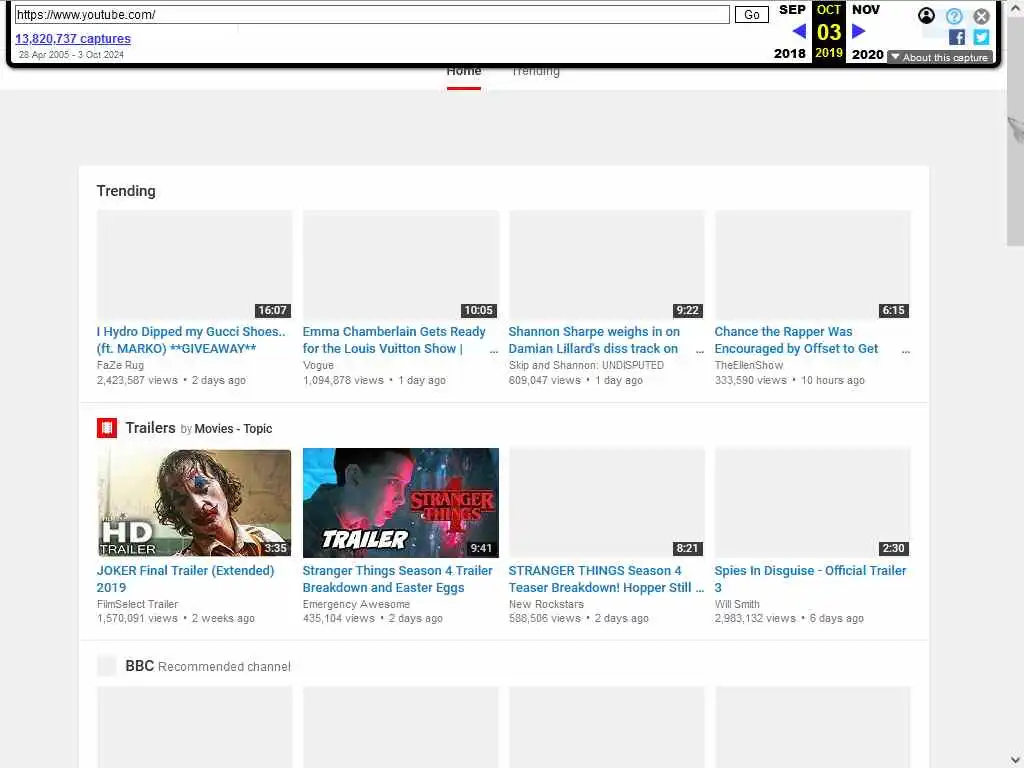
Task: Expand the About this capture dropdown
Action: [x=940, y=57]
